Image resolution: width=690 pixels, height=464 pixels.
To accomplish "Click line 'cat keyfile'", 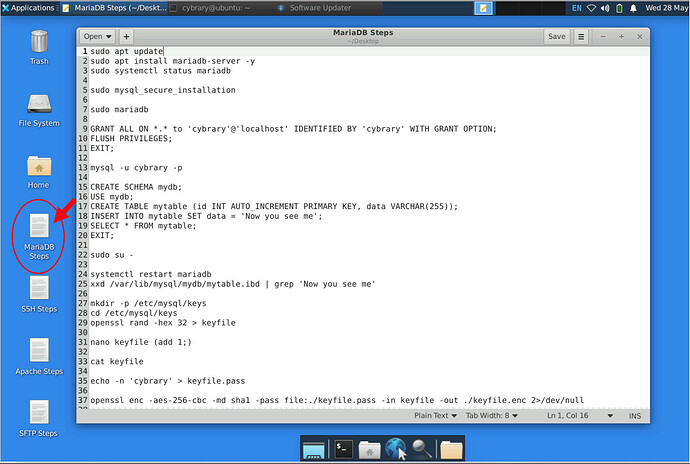I will coord(117,361).
